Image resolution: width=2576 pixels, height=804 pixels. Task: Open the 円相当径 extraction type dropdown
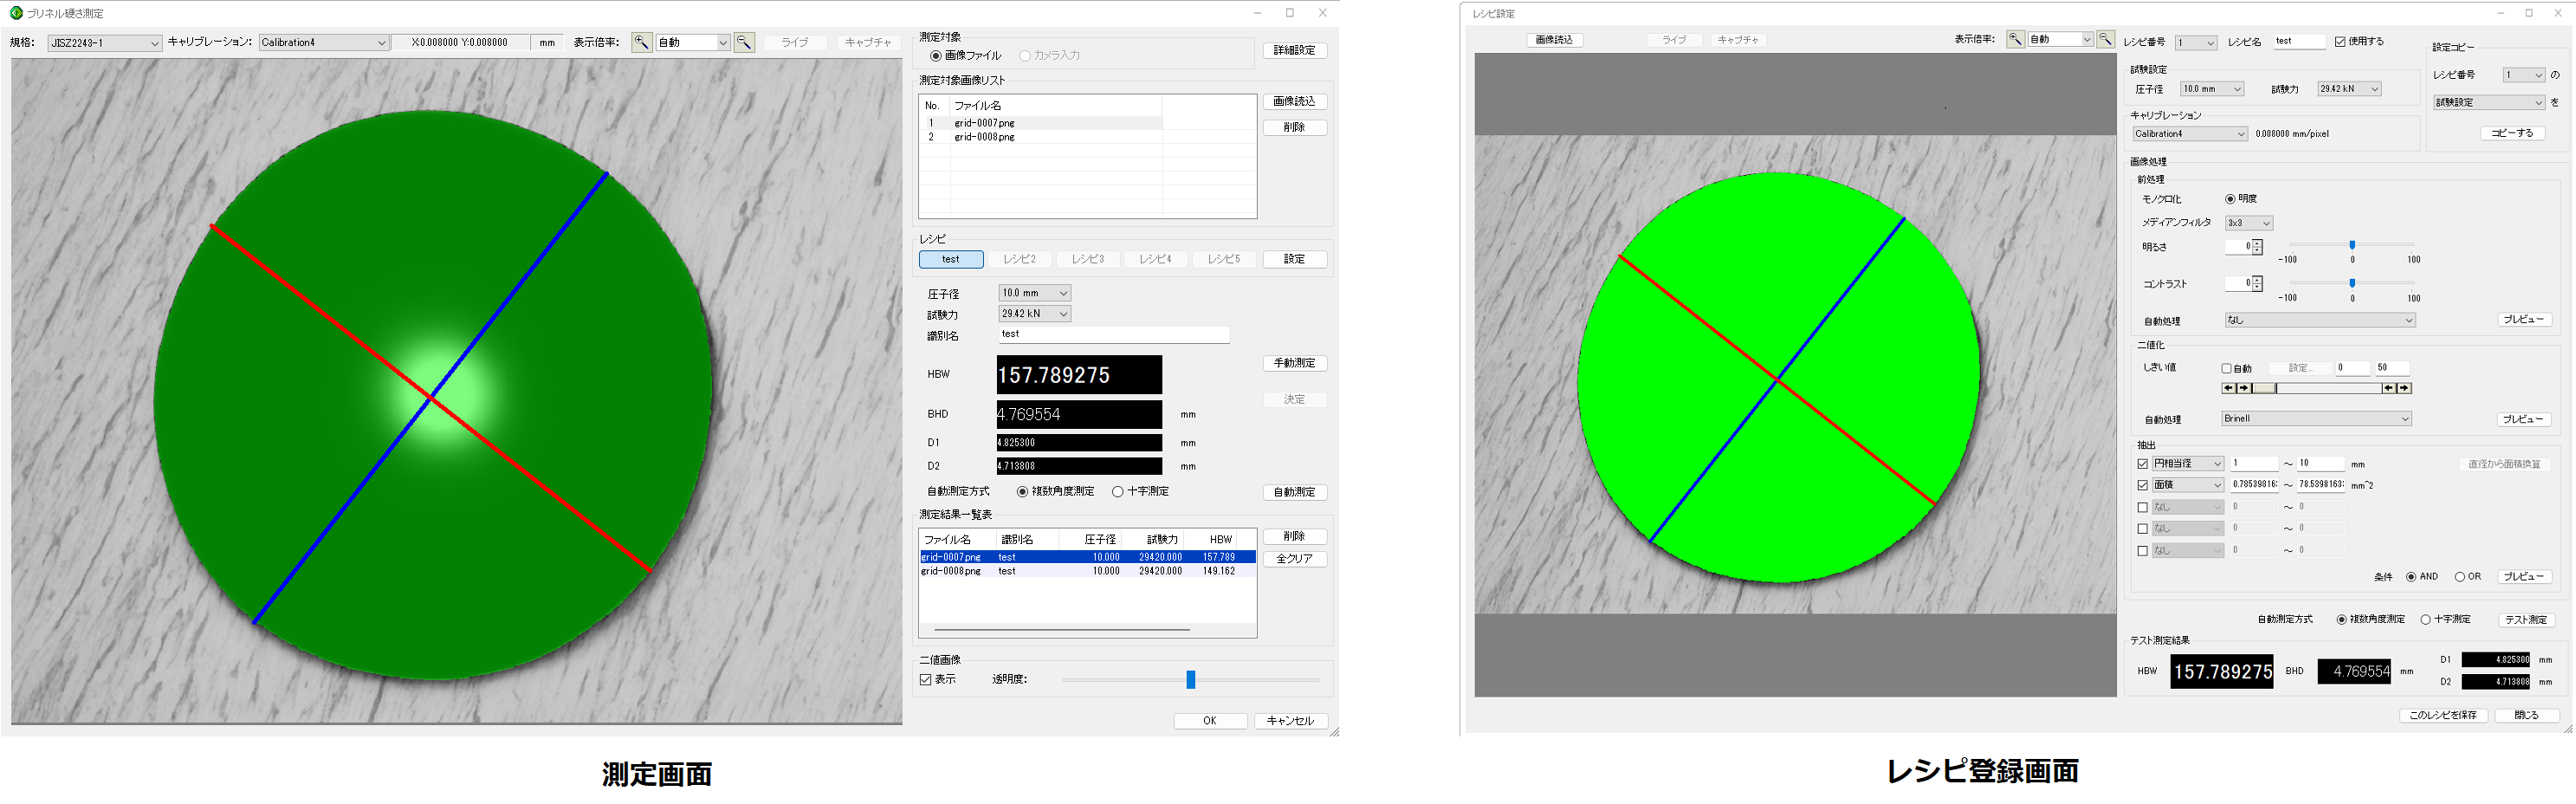(2187, 464)
